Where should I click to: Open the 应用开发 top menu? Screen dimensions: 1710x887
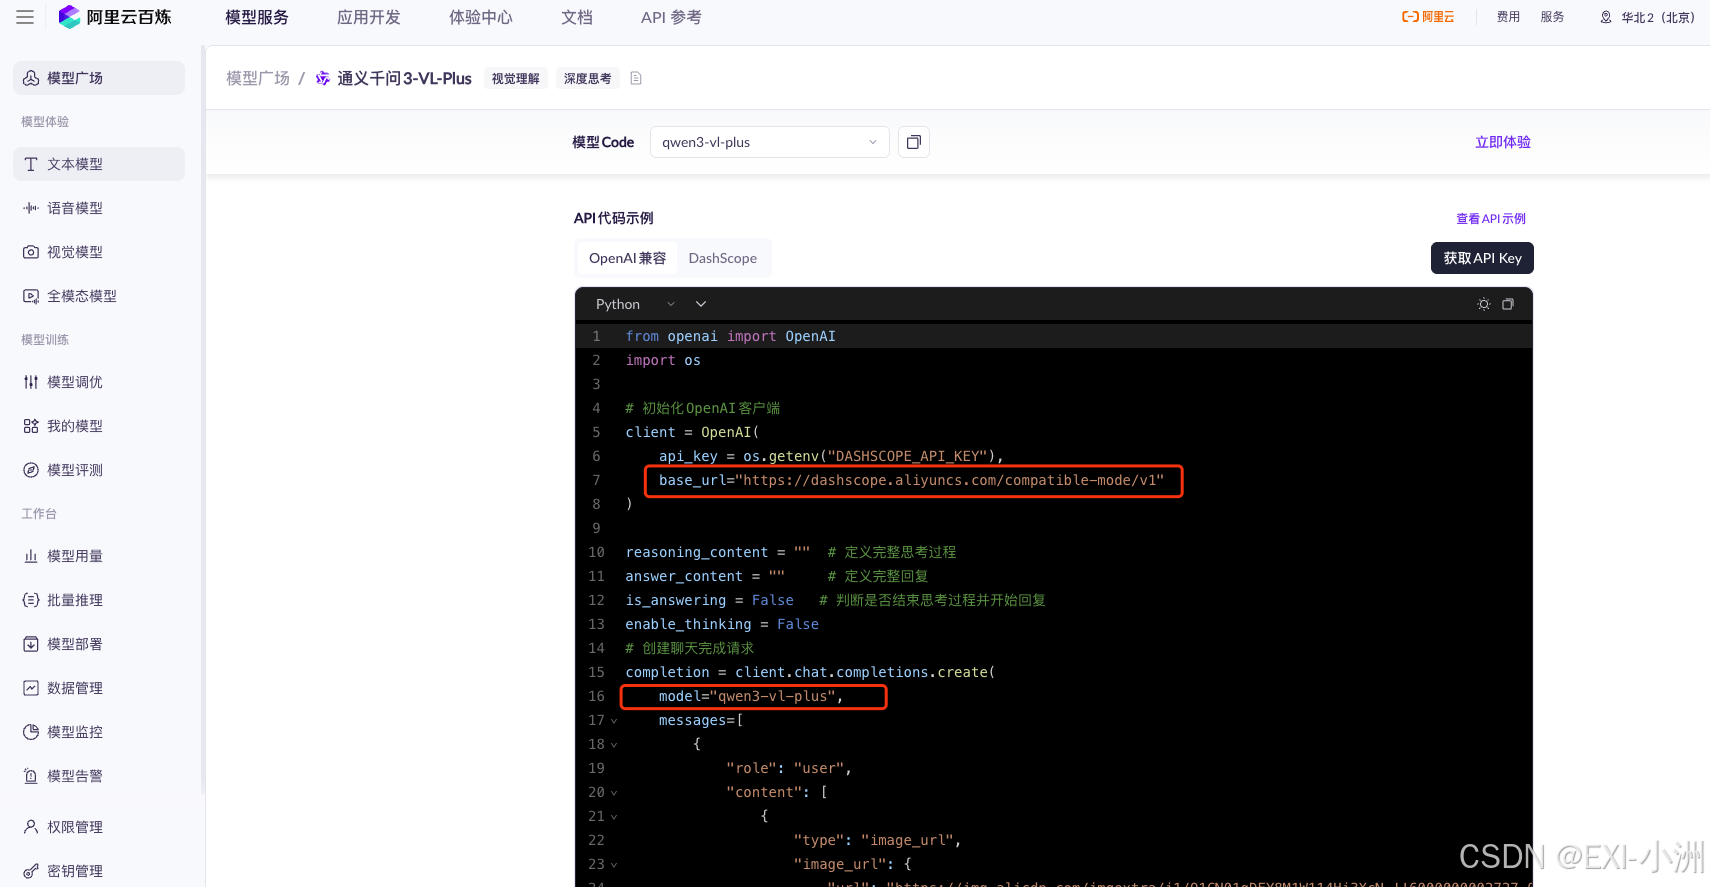tap(369, 17)
